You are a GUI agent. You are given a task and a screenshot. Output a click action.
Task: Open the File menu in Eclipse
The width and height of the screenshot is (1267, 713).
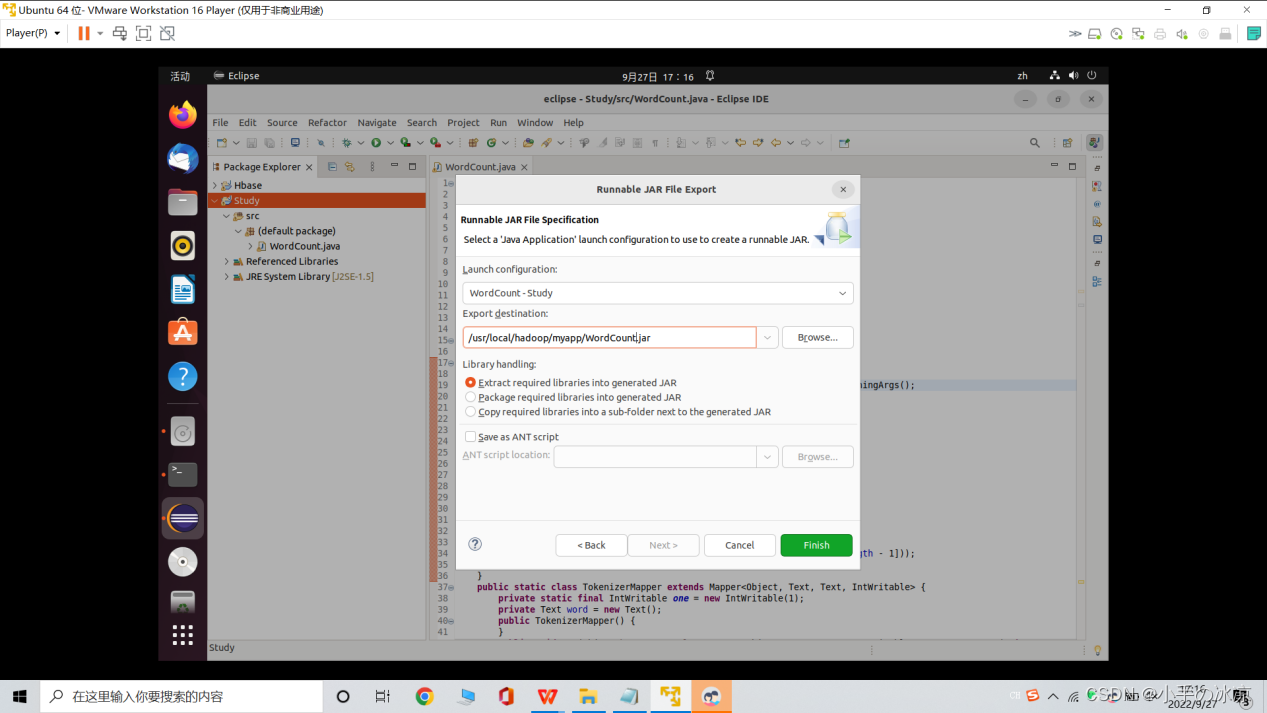click(220, 122)
